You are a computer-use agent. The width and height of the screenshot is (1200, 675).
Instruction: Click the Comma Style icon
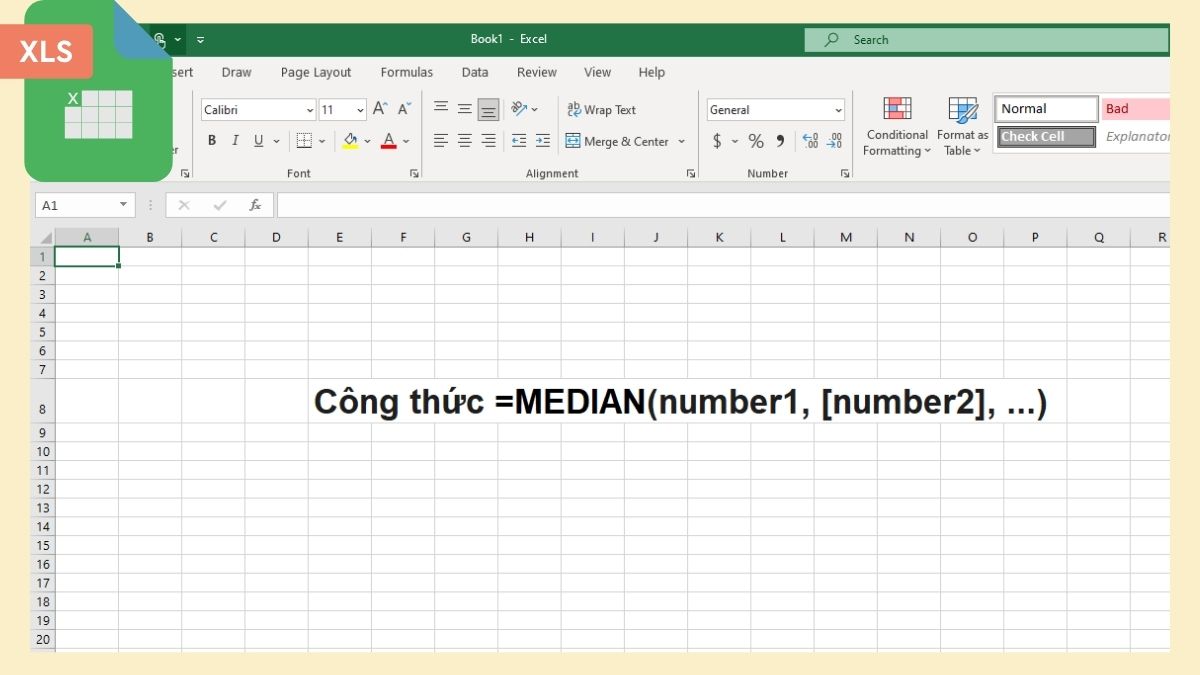click(780, 141)
